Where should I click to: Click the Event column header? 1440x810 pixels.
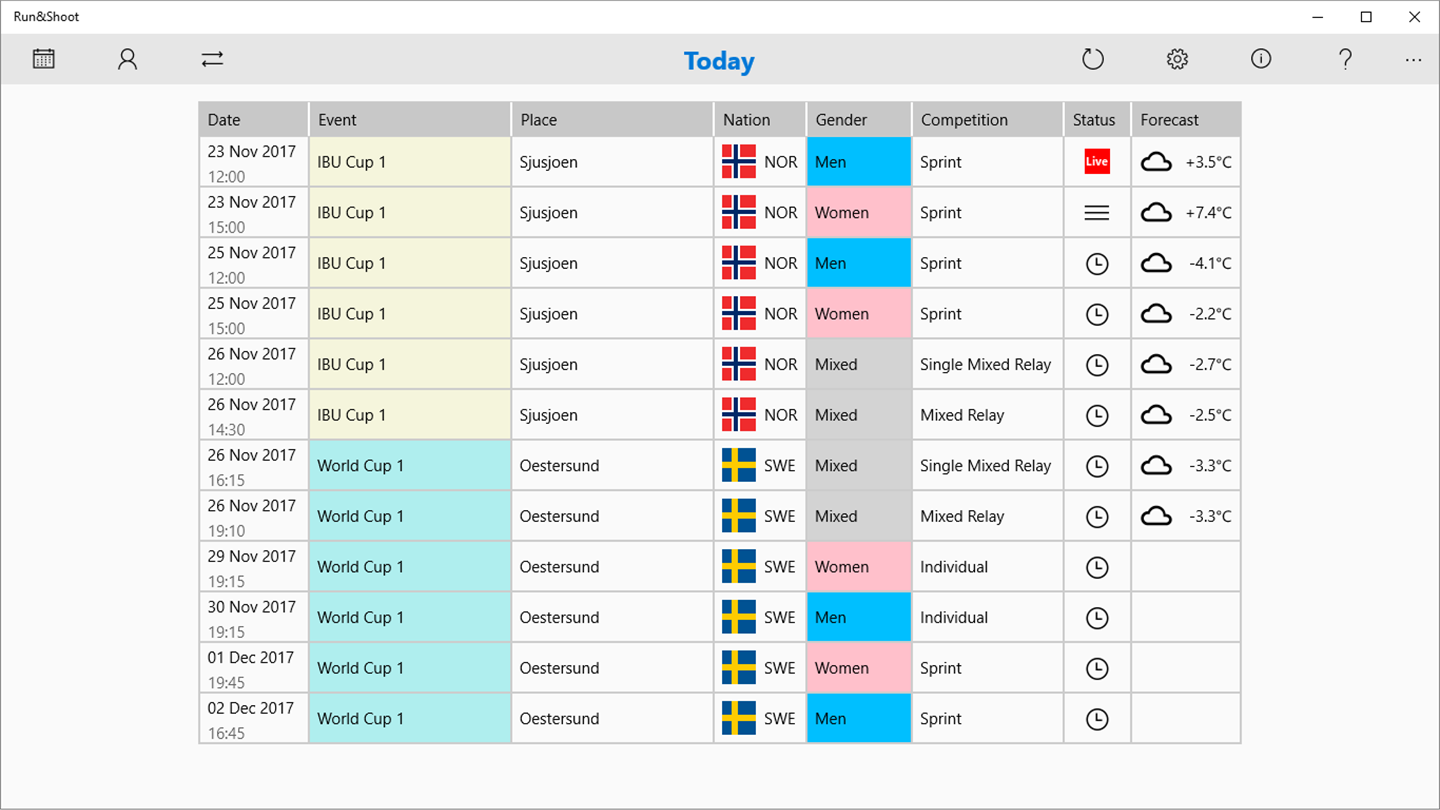[x=410, y=119]
